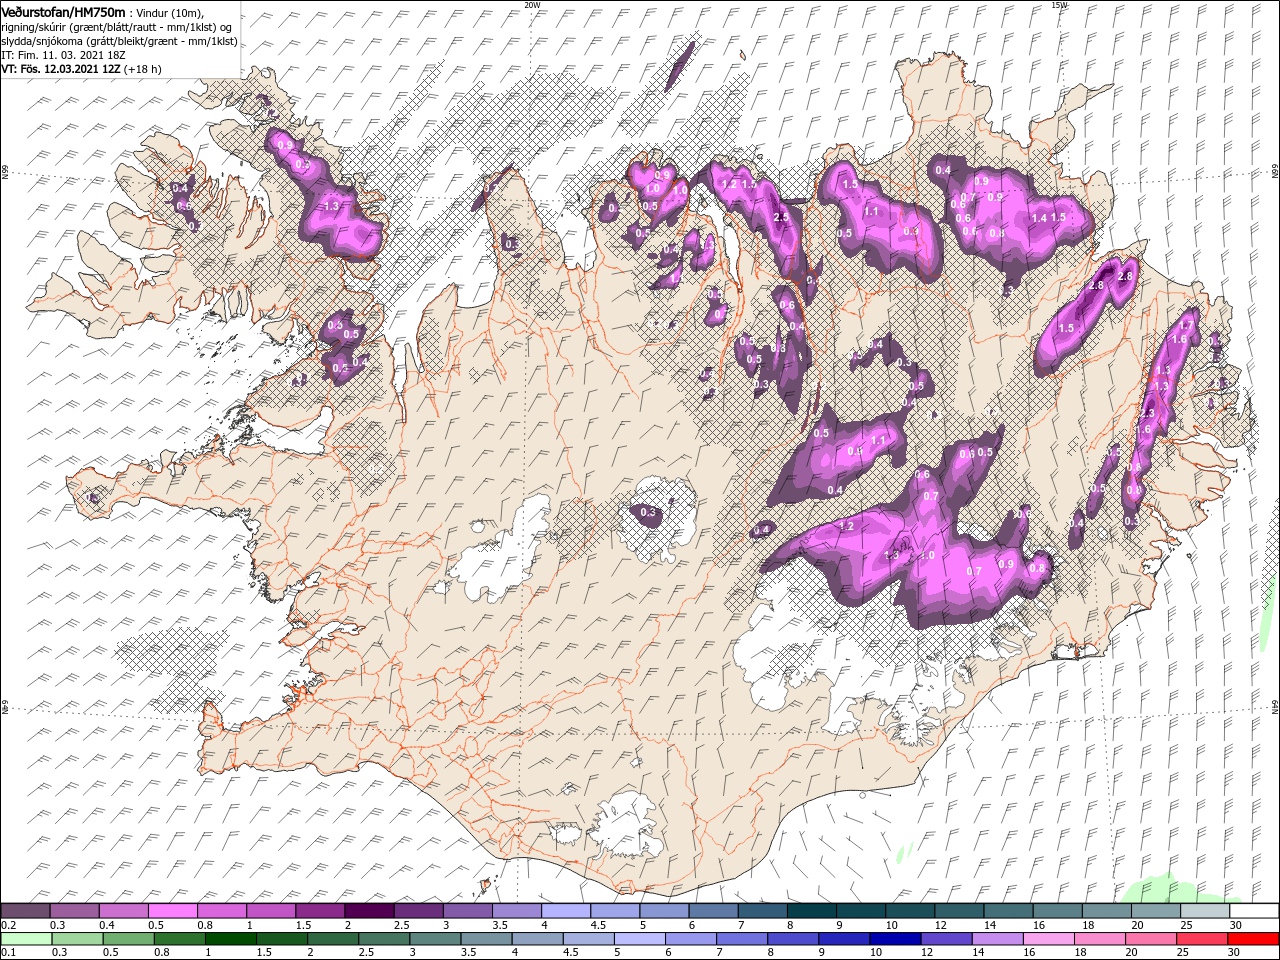The image size is (1280, 960).
Task: Click the '2.5' snowfall value on the map
Action: pyautogui.click(x=781, y=217)
